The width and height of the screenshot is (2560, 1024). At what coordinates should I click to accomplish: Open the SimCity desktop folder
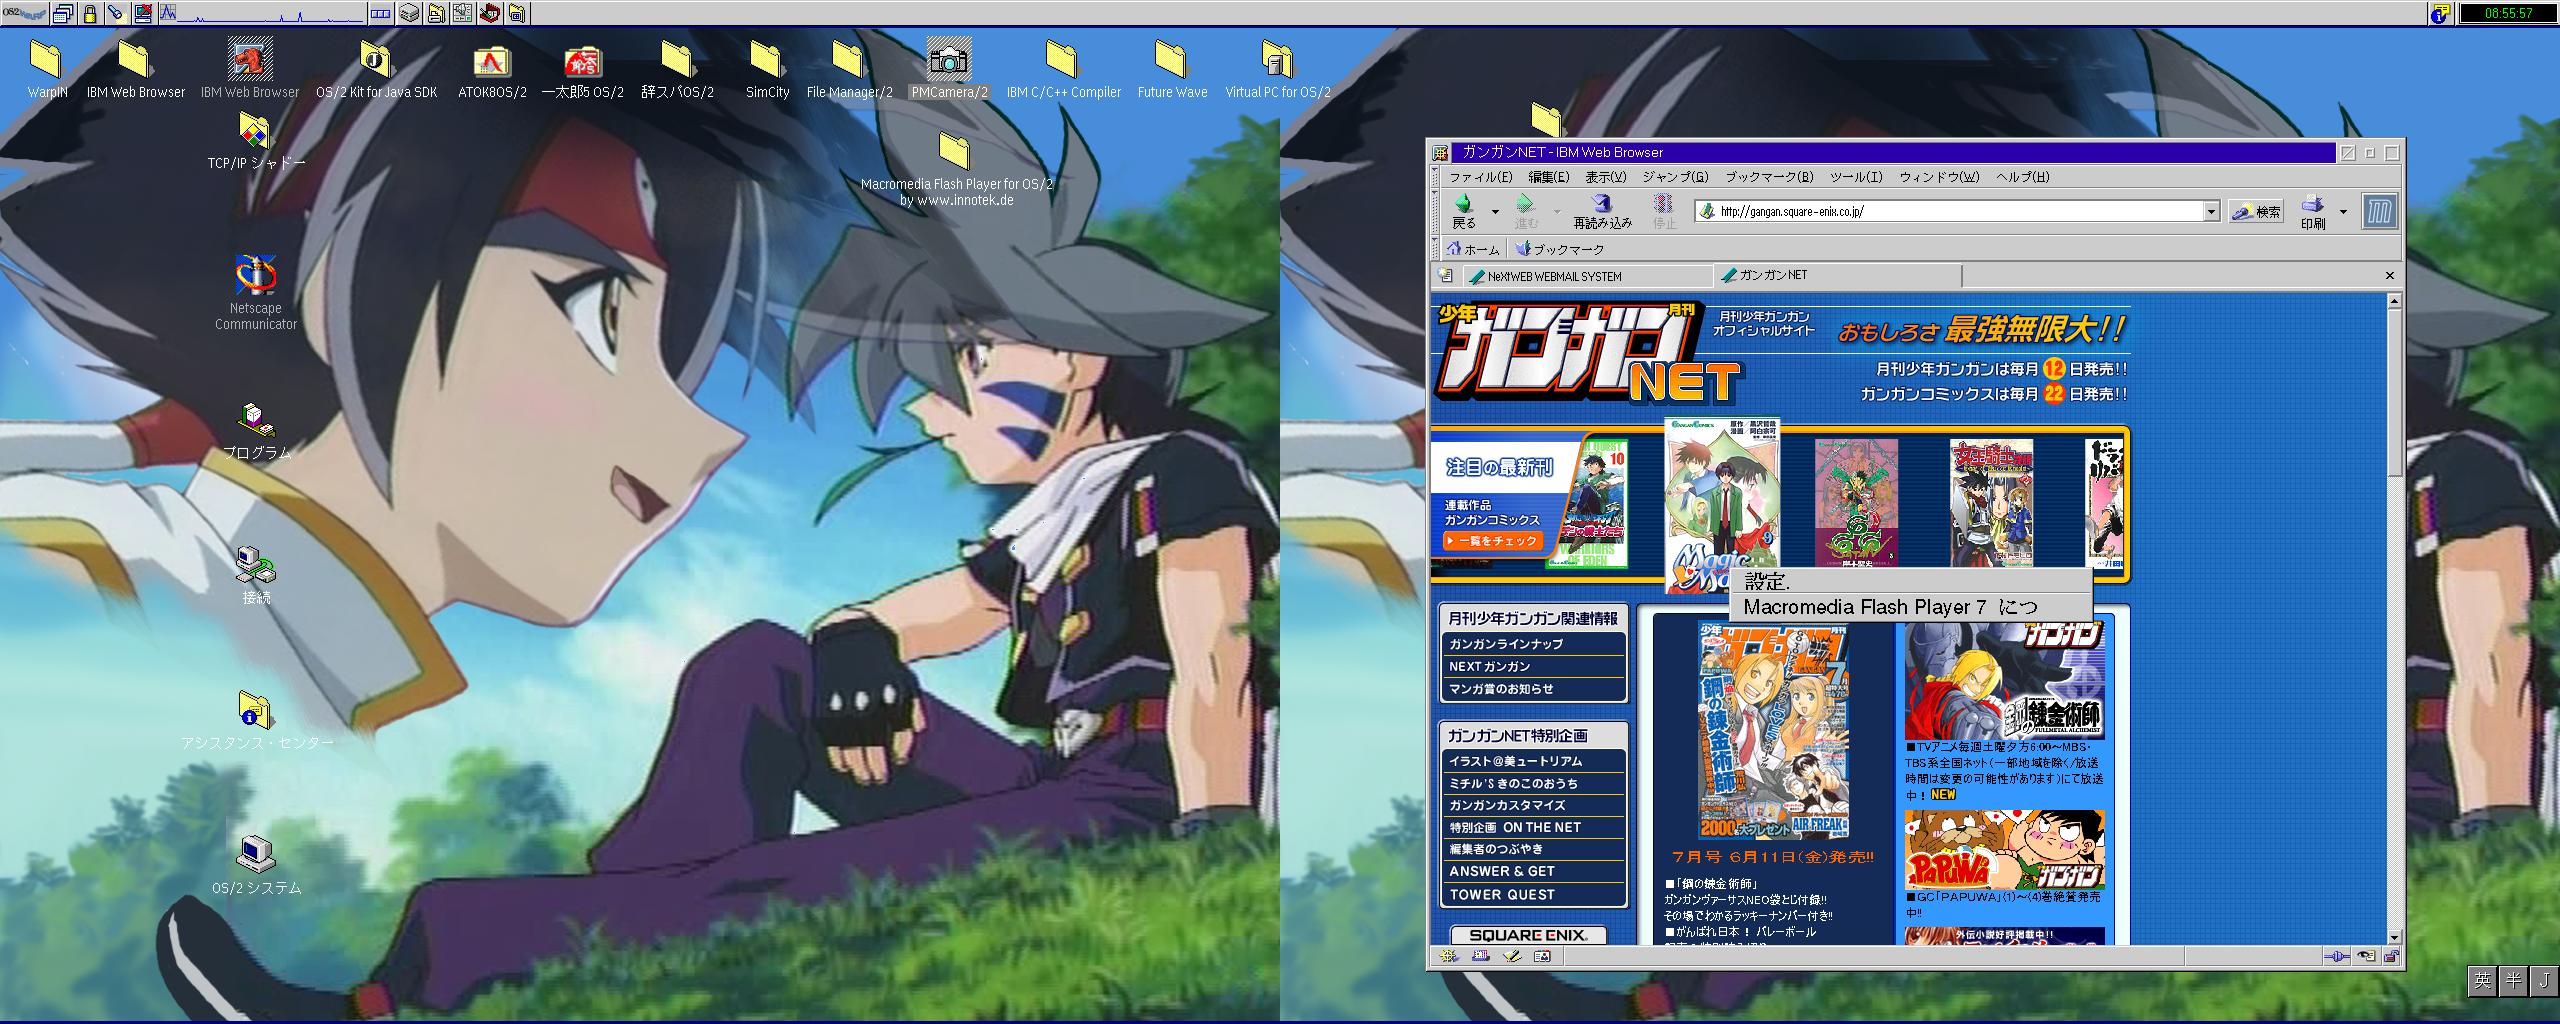pyautogui.click(x=767, y=69)
